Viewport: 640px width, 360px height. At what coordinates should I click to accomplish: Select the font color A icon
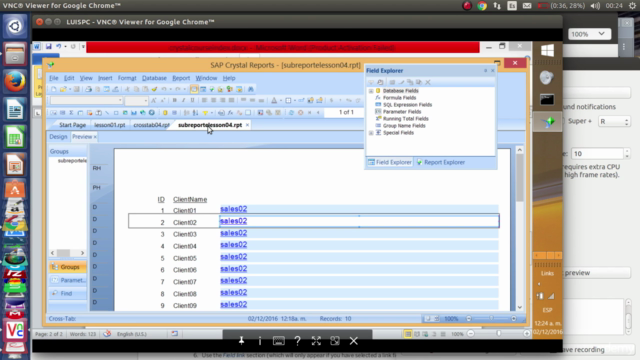point(274,100)
